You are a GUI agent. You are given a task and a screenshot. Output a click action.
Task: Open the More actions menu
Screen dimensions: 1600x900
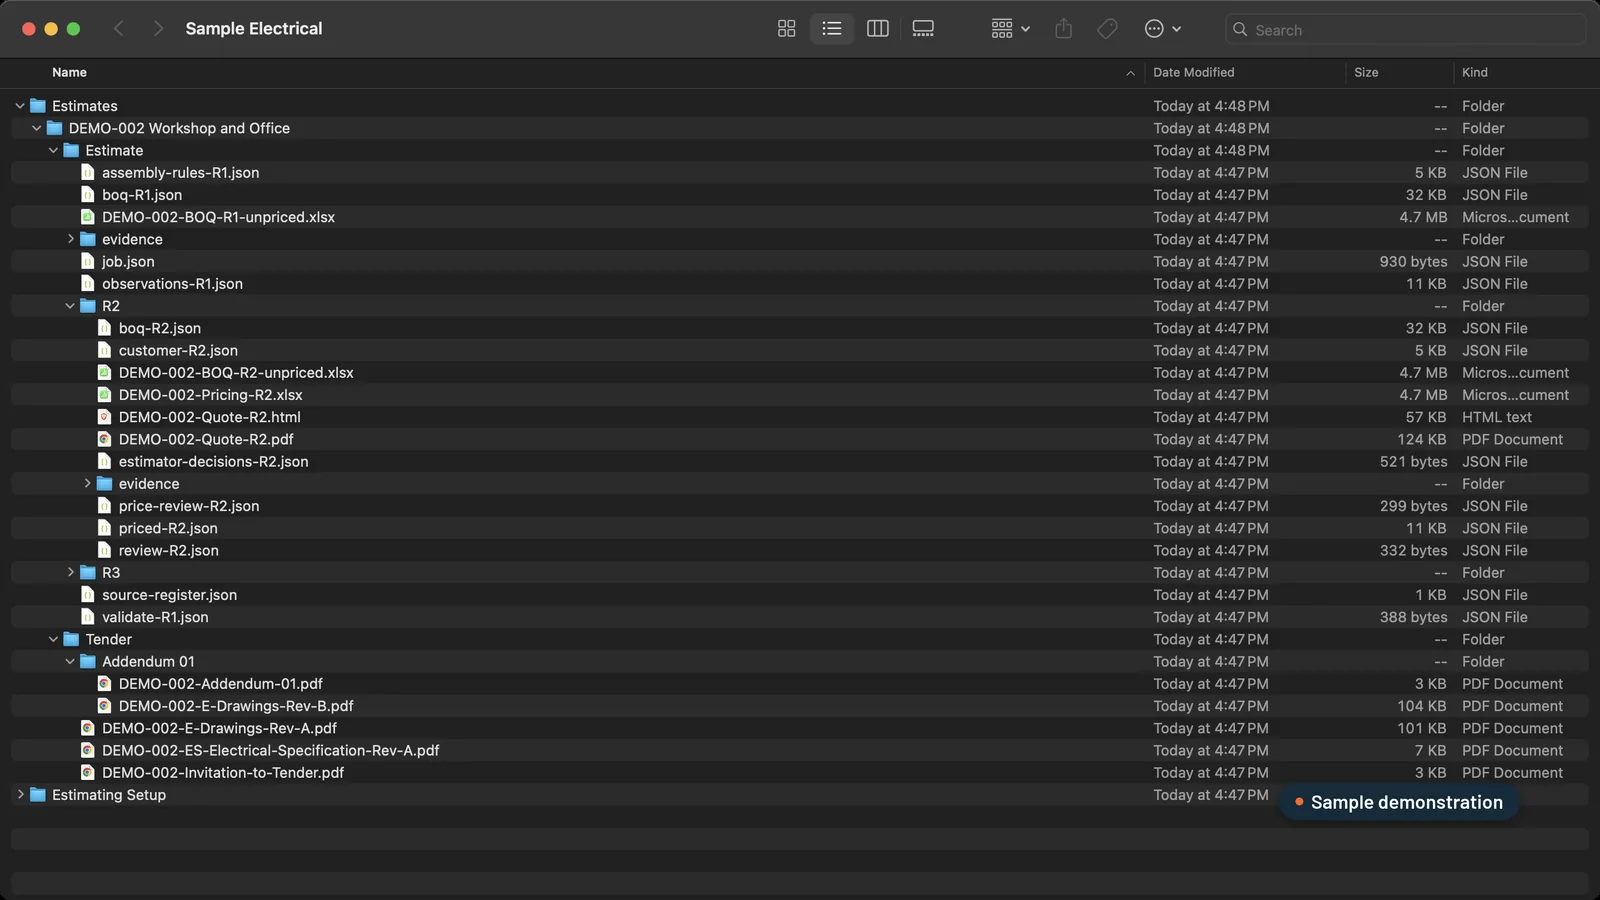pyautogui.click(x=1163, y=29)
